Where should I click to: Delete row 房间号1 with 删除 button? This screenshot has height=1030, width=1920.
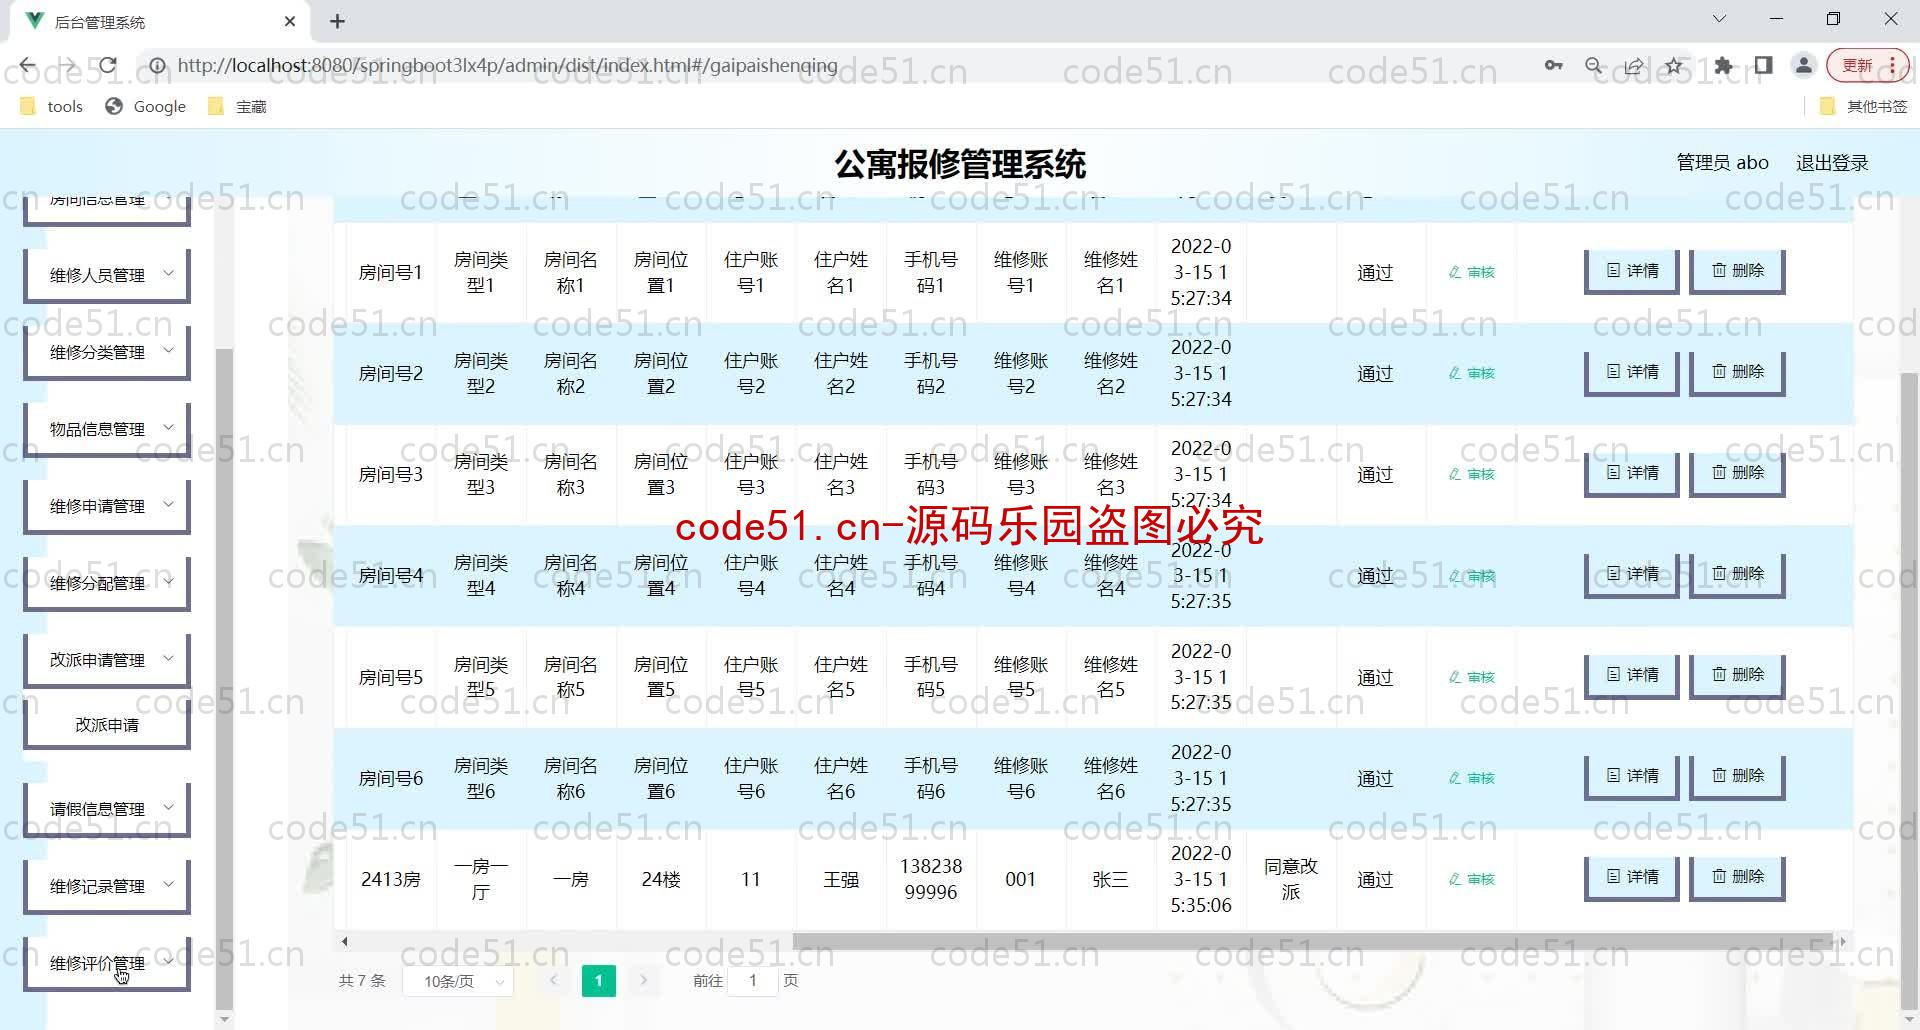(x=1737, y=271)
